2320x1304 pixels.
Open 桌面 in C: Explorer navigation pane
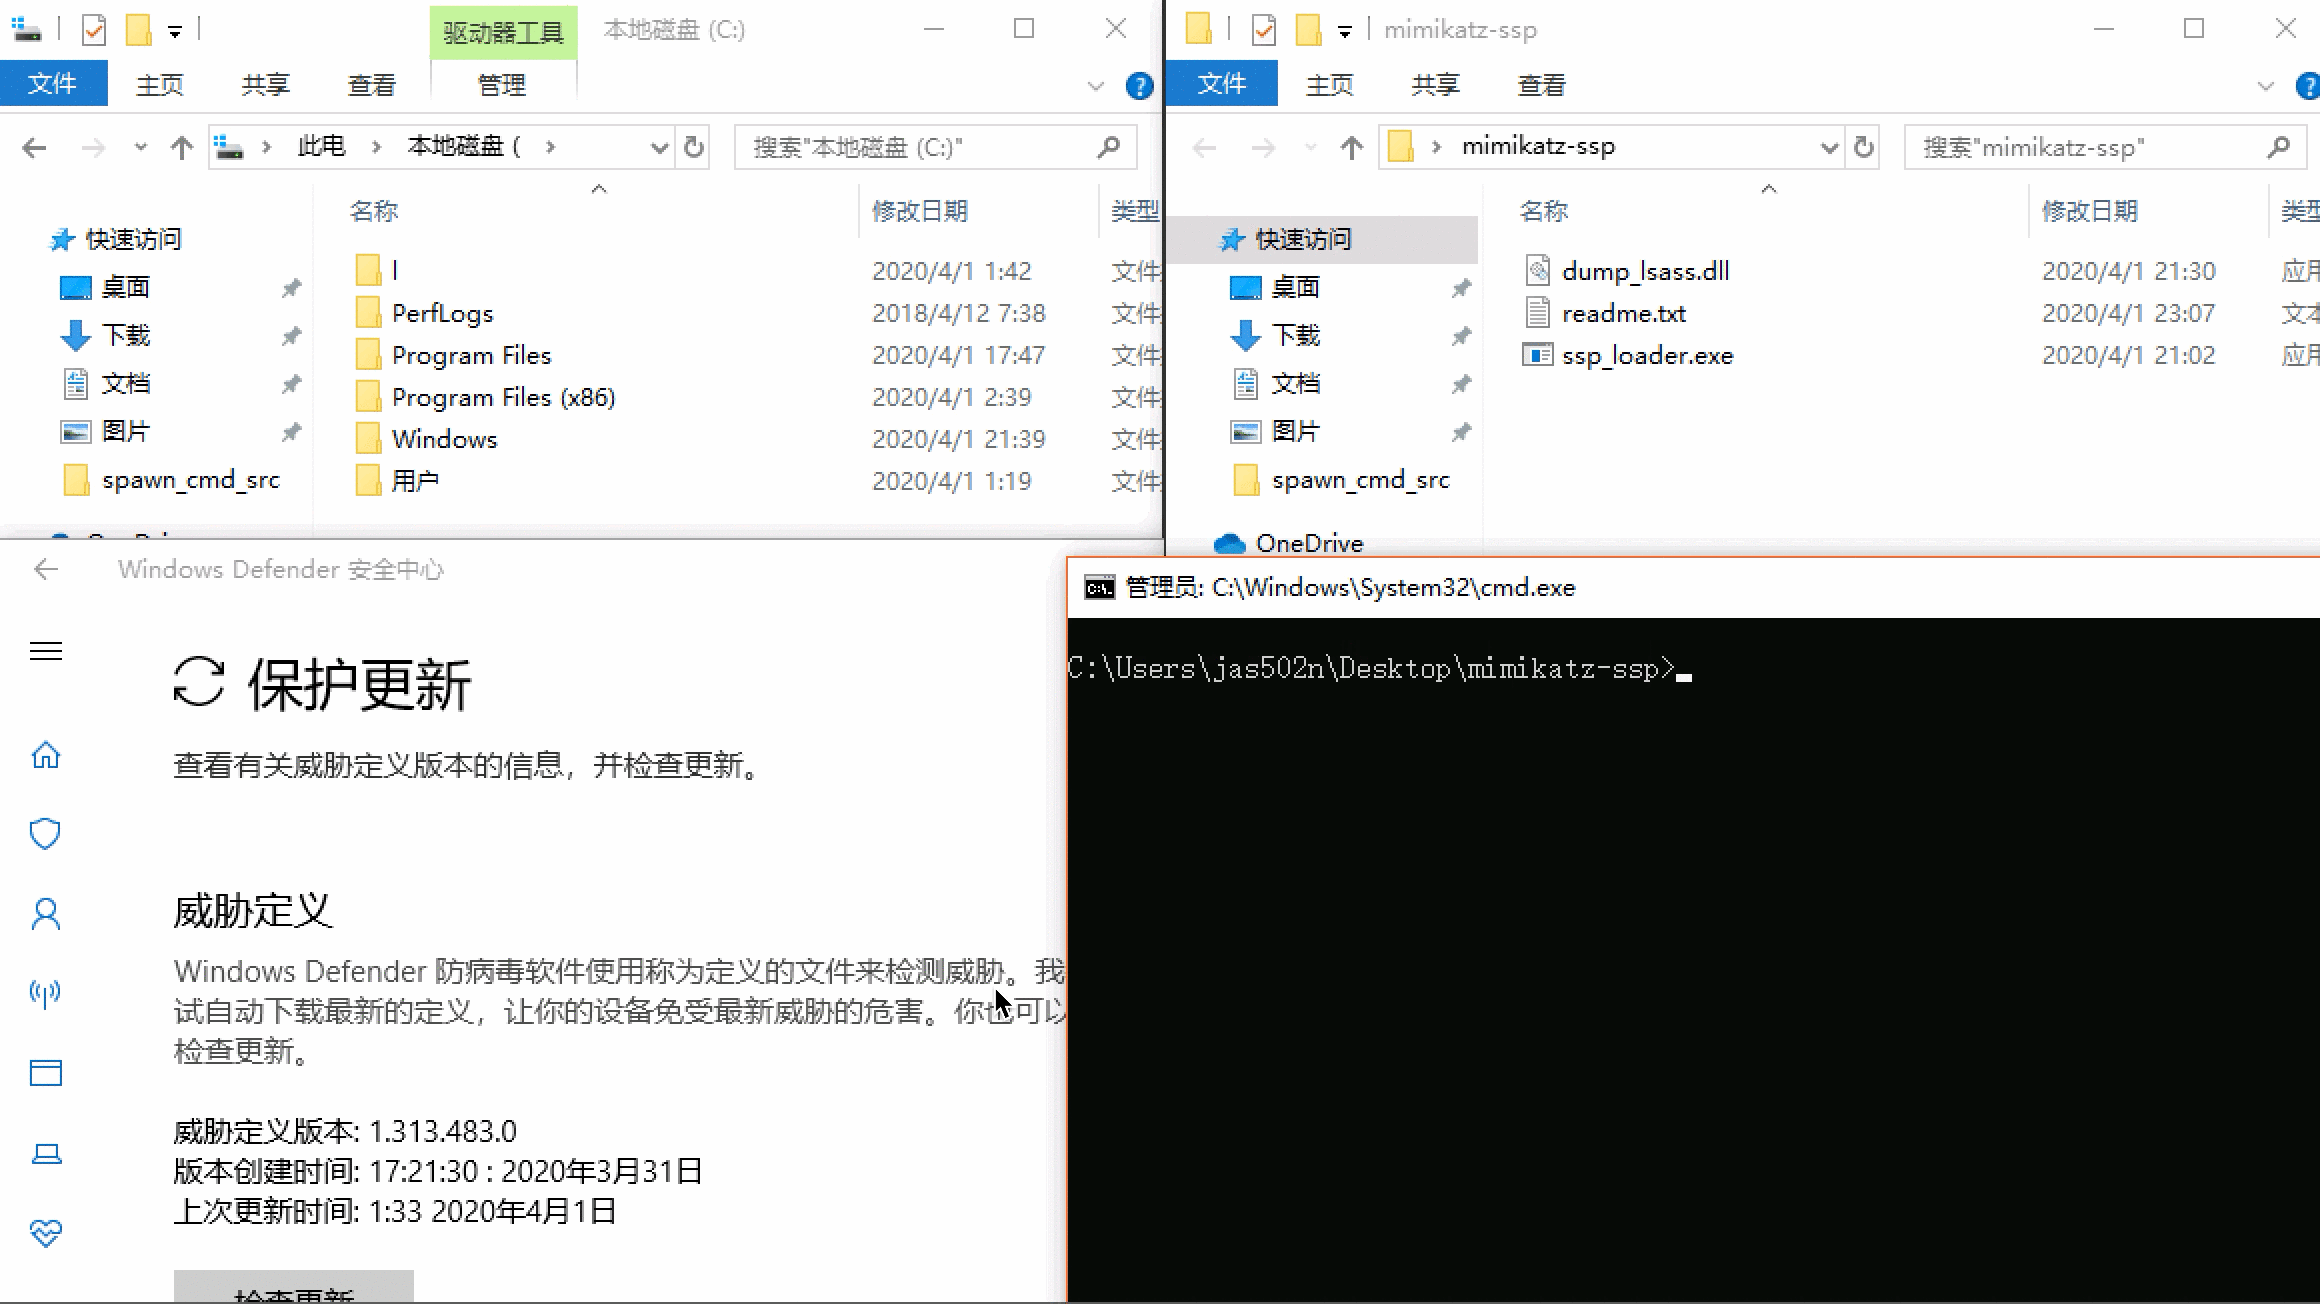tap(126, 287)
